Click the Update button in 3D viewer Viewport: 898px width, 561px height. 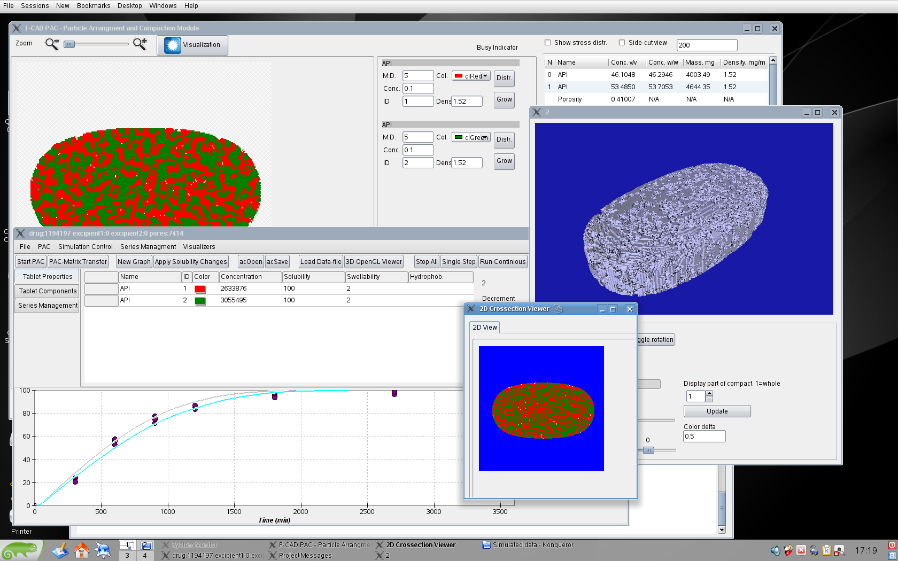coord(717,411)
